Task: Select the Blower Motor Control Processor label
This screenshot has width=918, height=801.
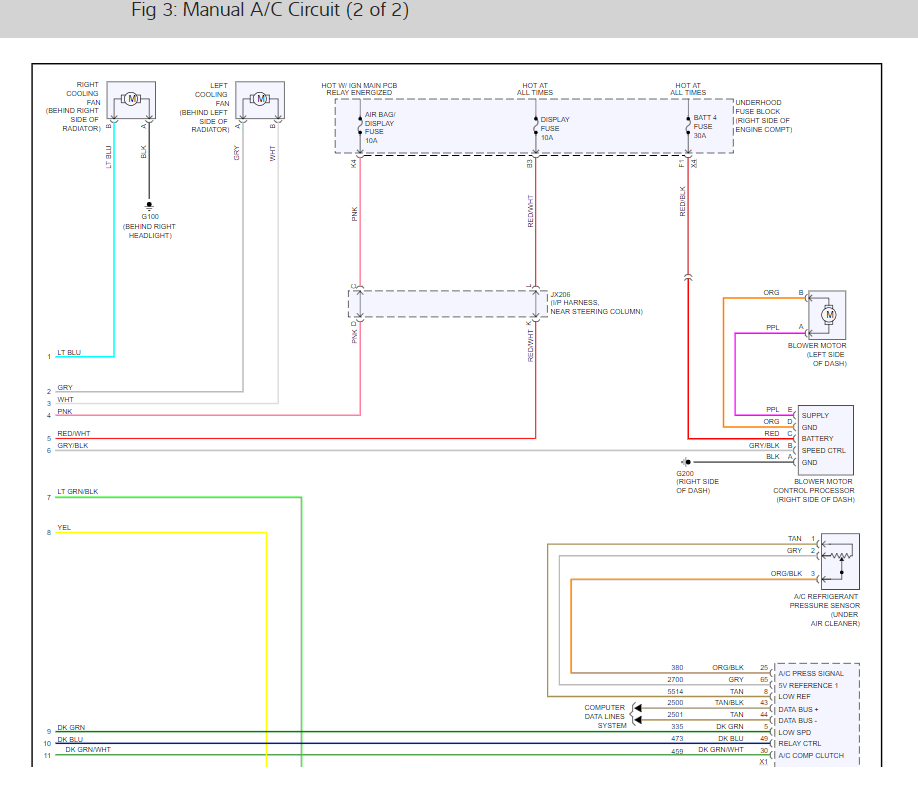Action: [813, 490]
